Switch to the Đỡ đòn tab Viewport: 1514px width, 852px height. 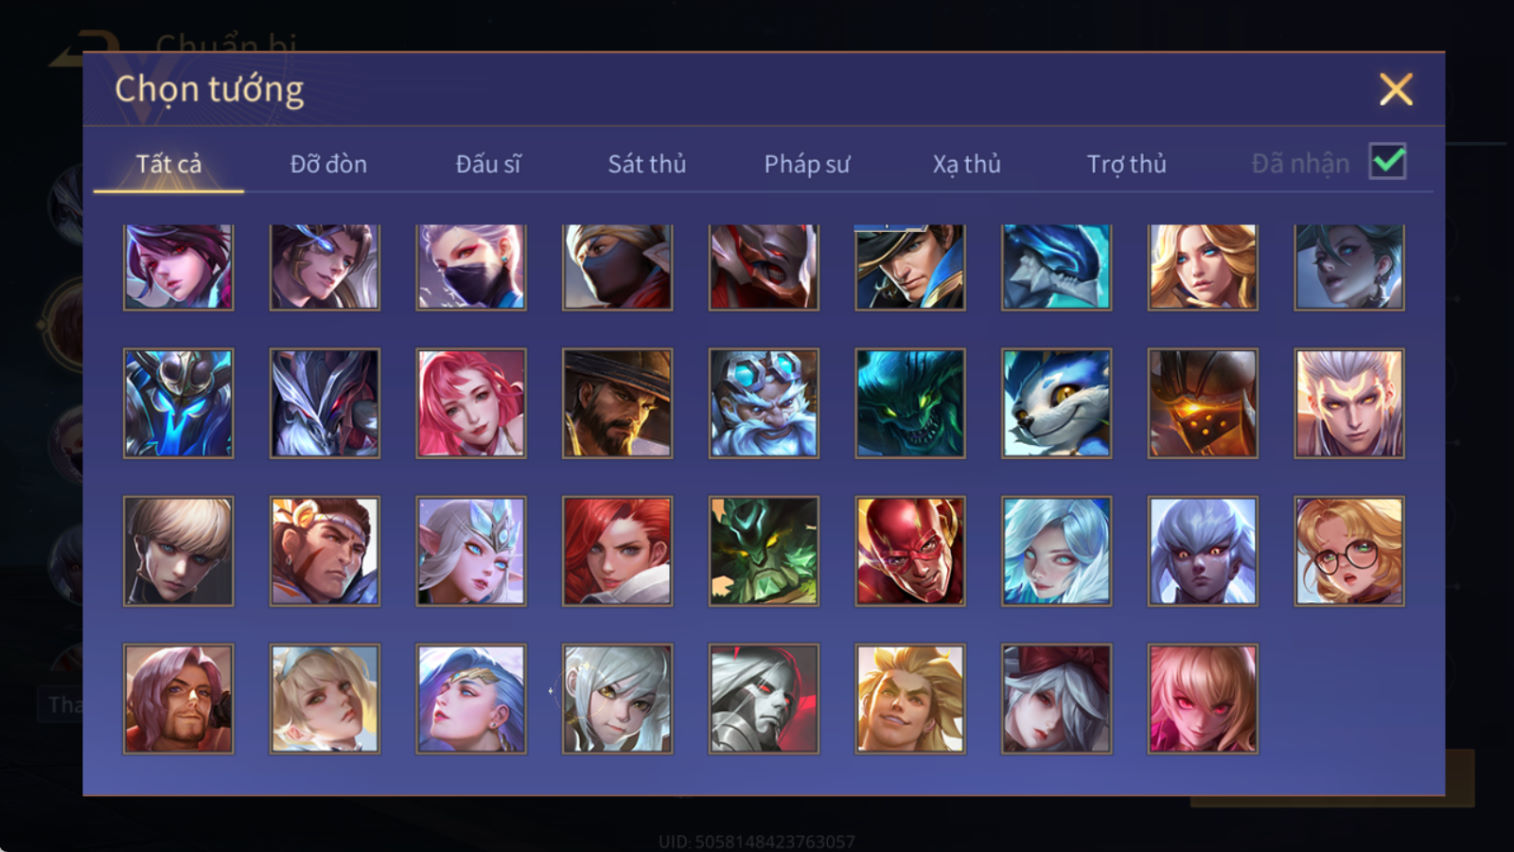[328, 164]
